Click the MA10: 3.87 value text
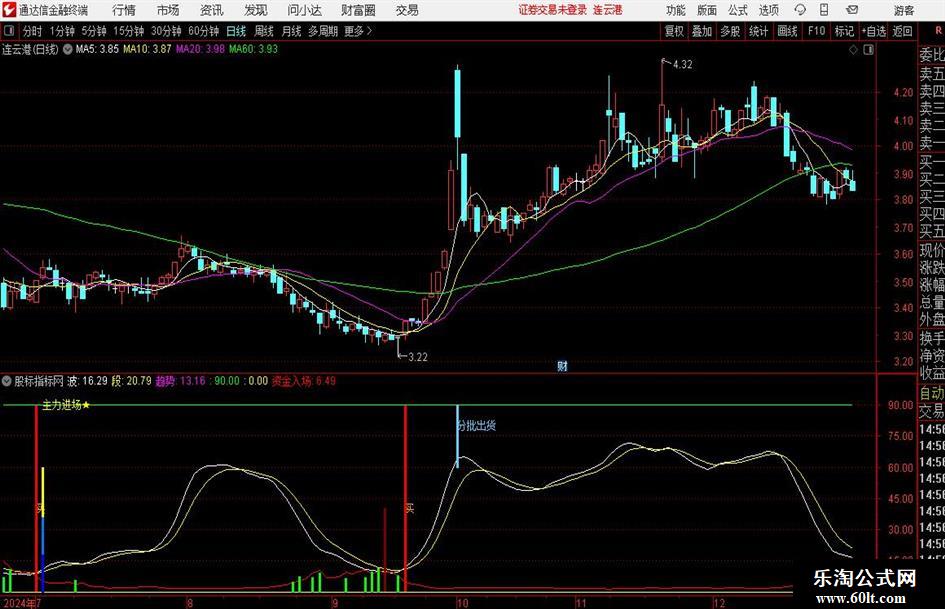This screenshot has height=609, width=945. (148, 49)
